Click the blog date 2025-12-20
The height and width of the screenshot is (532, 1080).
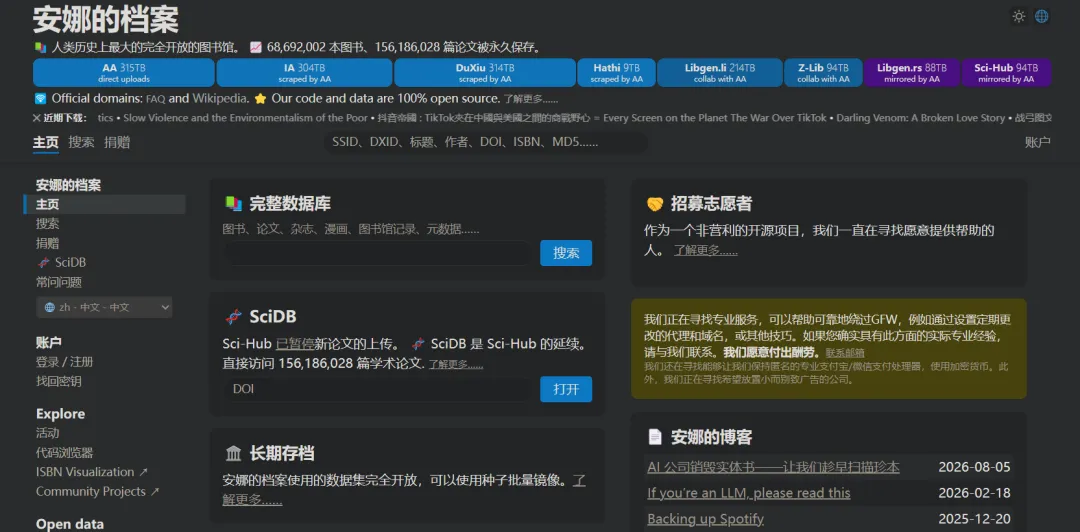pyautogui.click(x=974, y=519)
